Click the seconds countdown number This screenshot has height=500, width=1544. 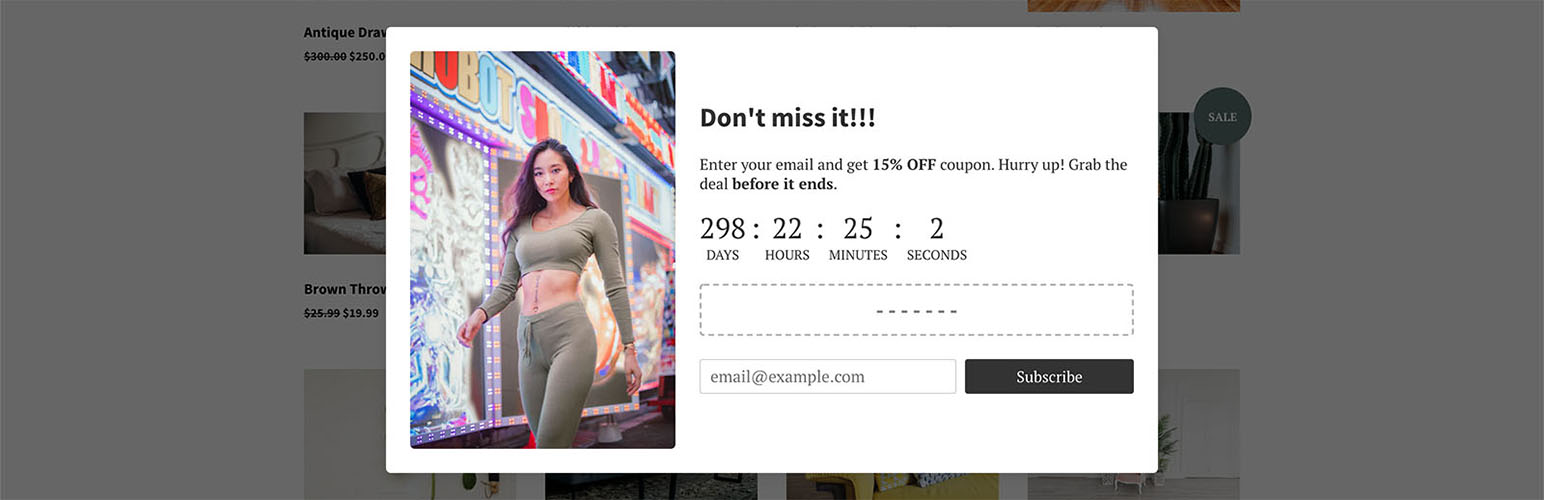point(937,229)
